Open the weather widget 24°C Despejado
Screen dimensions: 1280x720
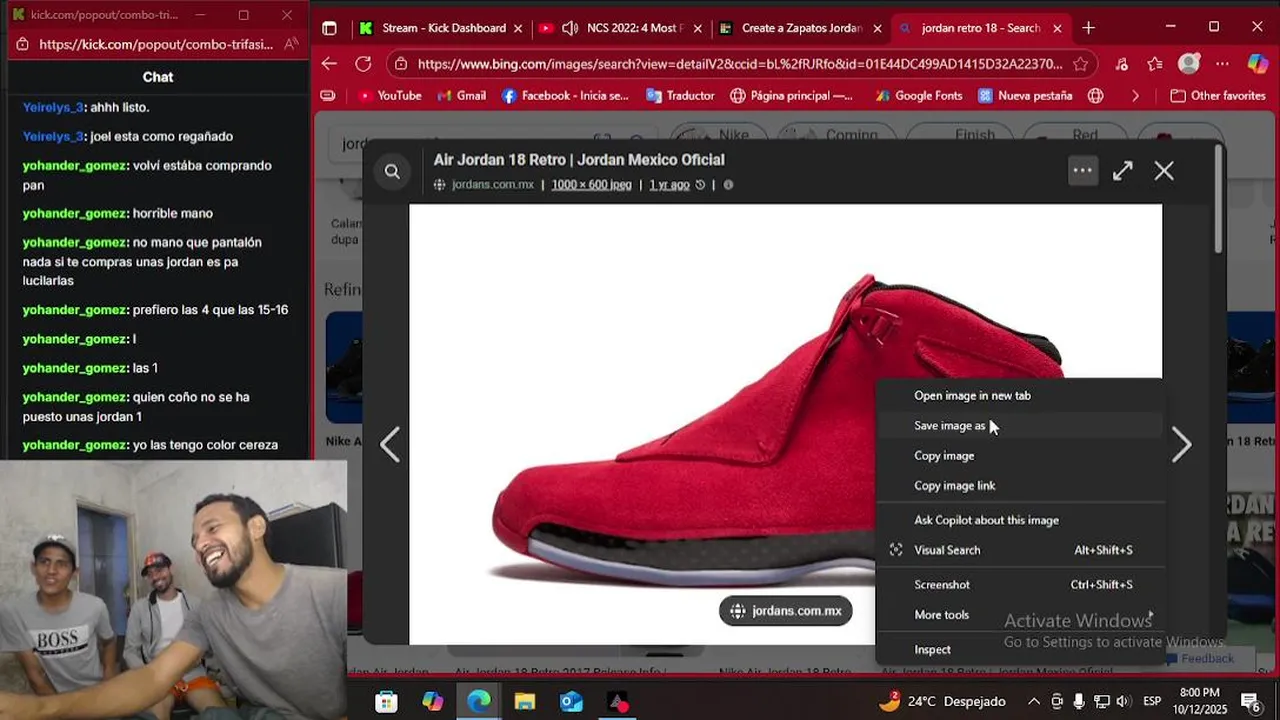[x=941, y=701]
